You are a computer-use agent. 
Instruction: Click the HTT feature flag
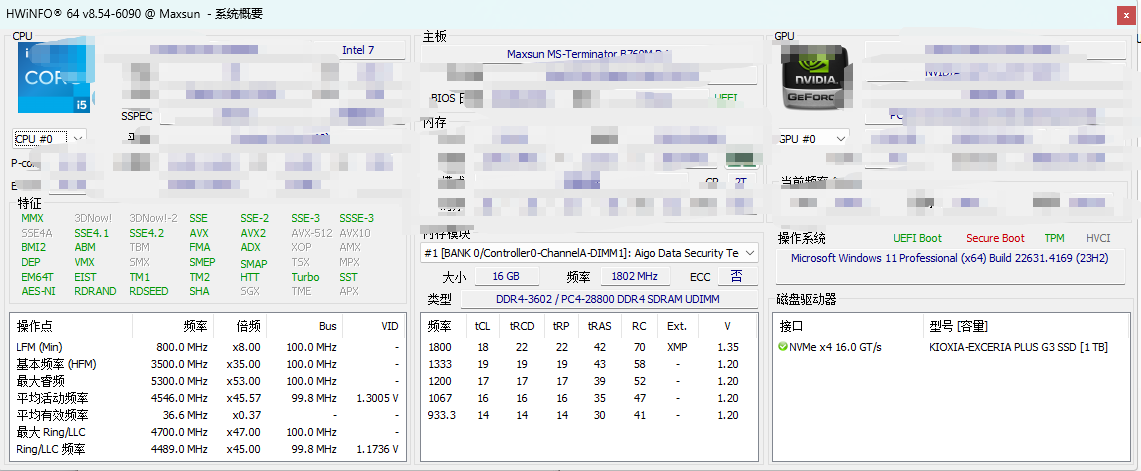(250, 277)
